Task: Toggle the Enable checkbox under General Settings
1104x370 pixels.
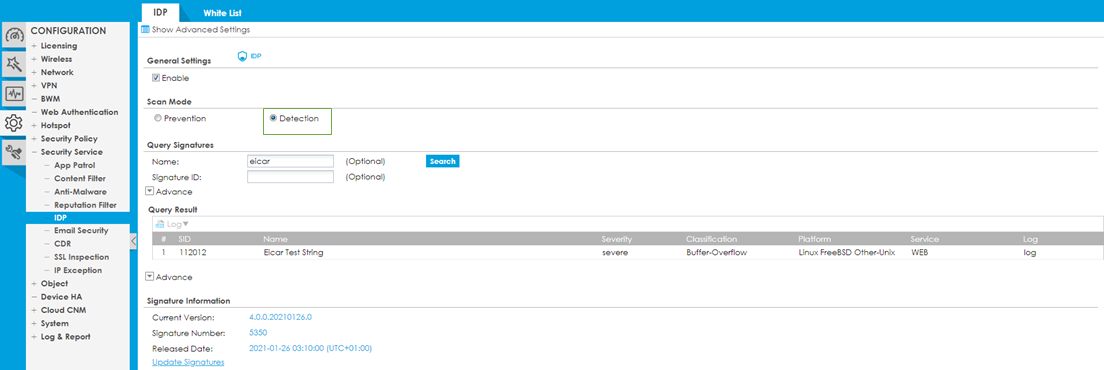Action: tap(156, 78)
